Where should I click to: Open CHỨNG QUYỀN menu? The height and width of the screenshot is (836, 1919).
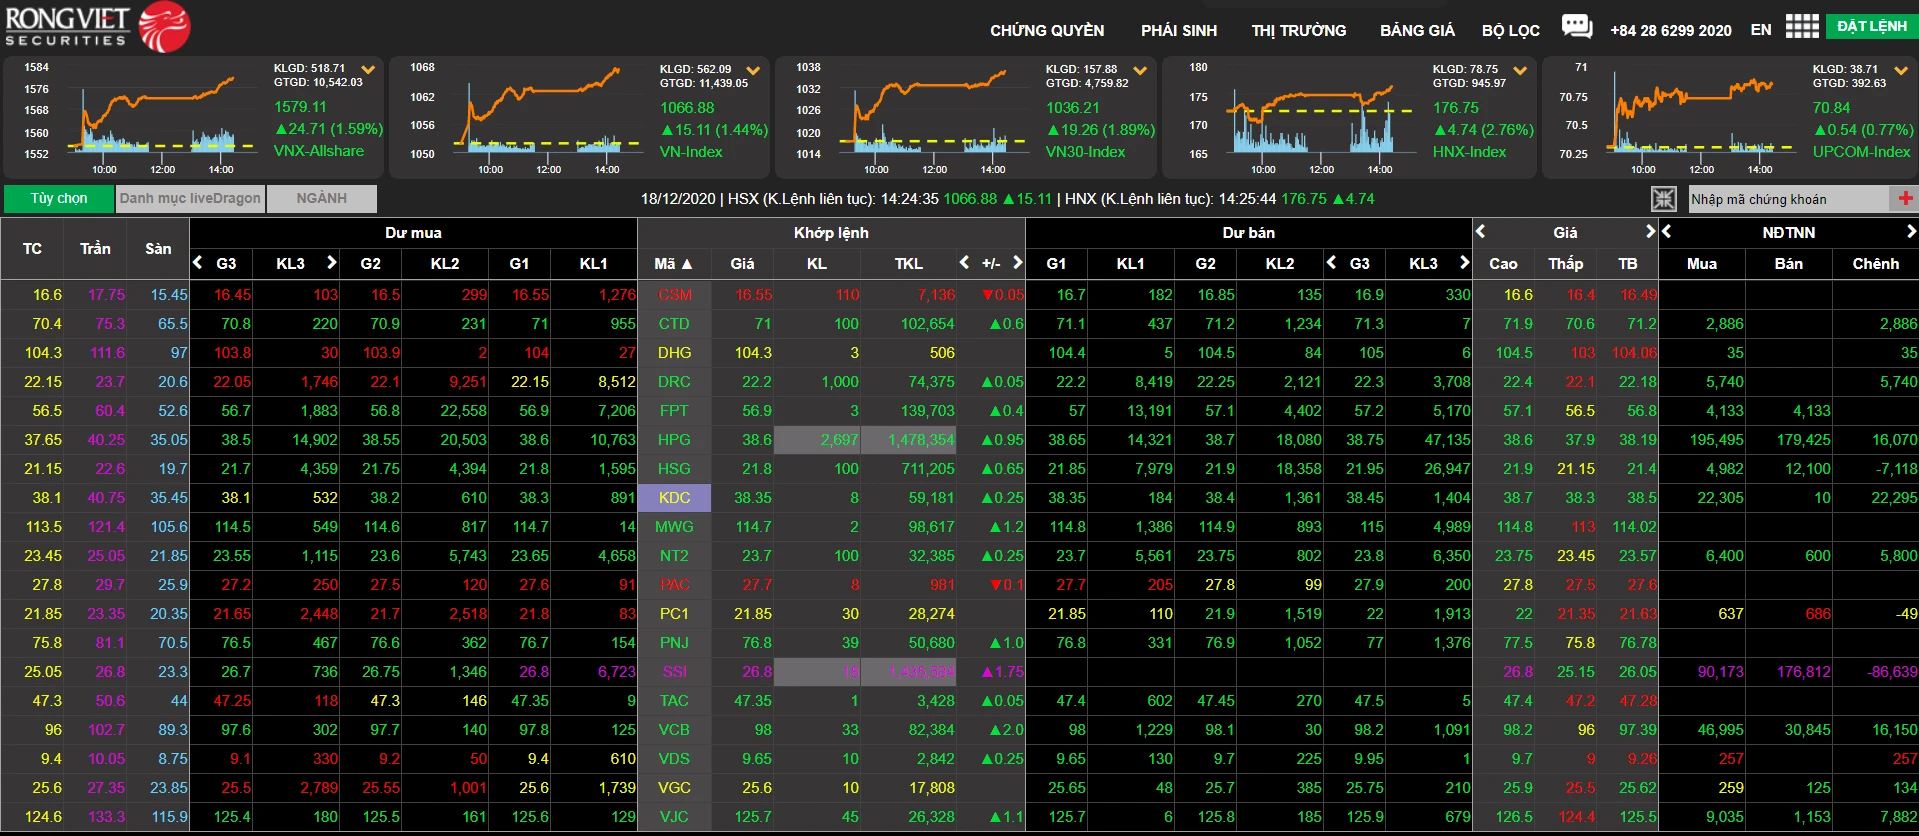click(1047, 30)
